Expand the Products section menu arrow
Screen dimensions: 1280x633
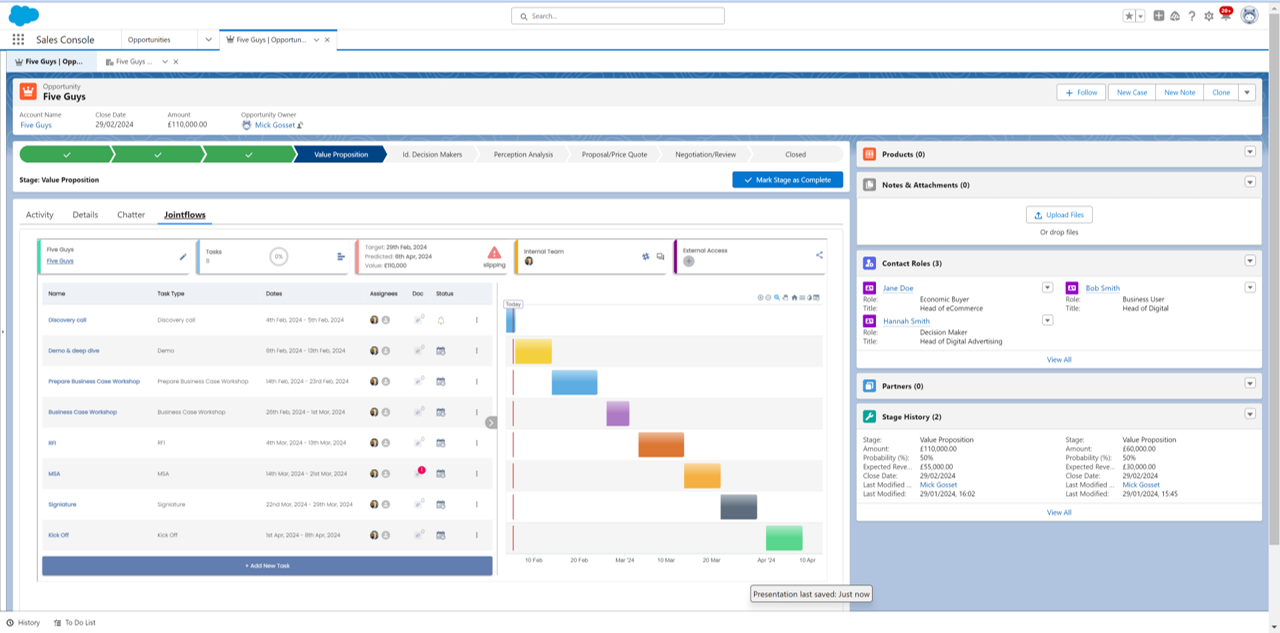point(1249,152)
